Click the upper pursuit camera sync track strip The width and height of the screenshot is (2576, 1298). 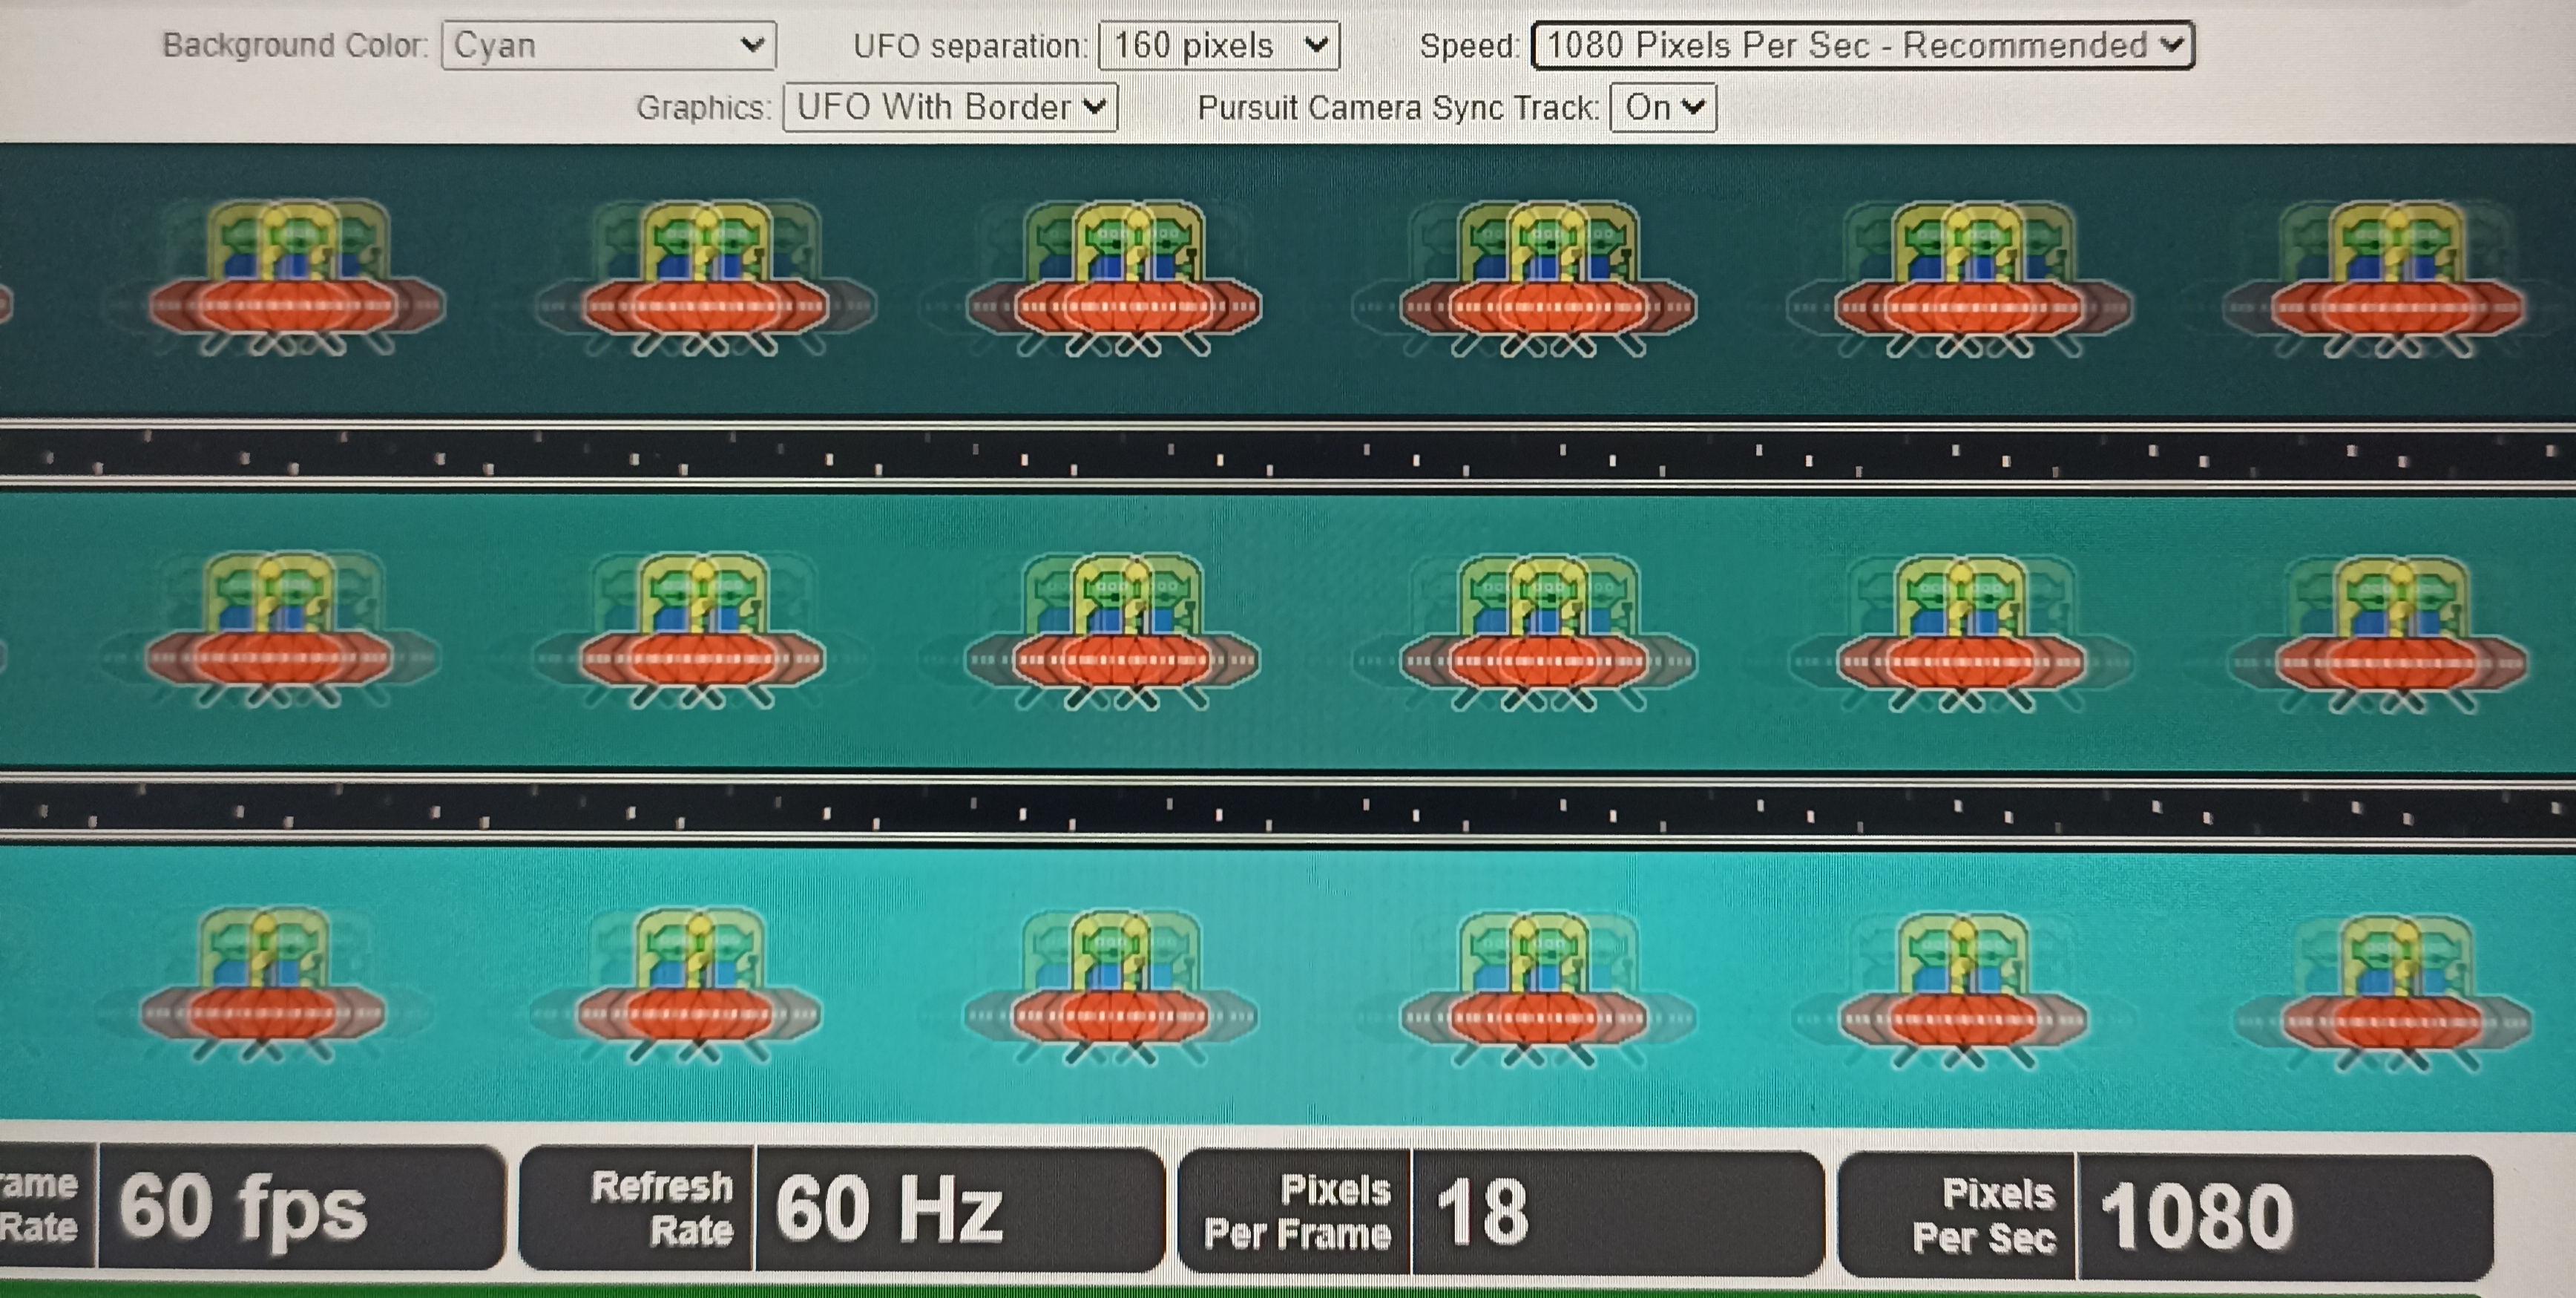point(1288,456)
